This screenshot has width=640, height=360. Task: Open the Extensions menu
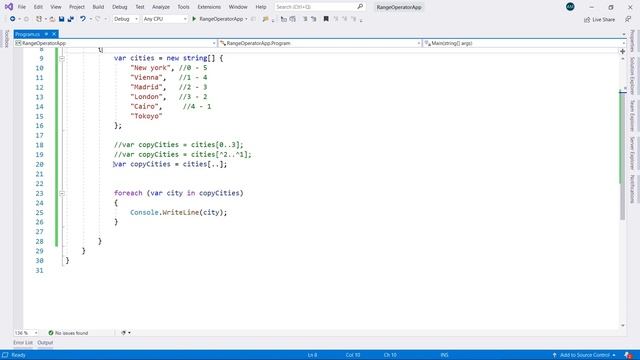[209, 7]
